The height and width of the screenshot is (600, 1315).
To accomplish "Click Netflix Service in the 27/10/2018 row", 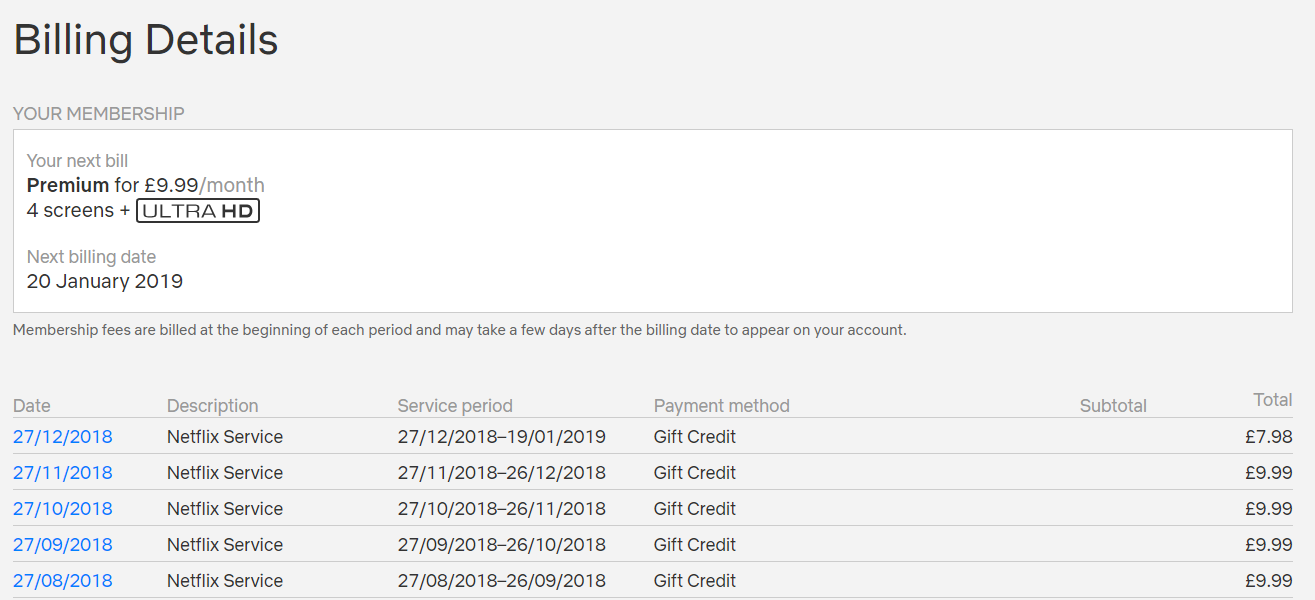I will point(225,509).
